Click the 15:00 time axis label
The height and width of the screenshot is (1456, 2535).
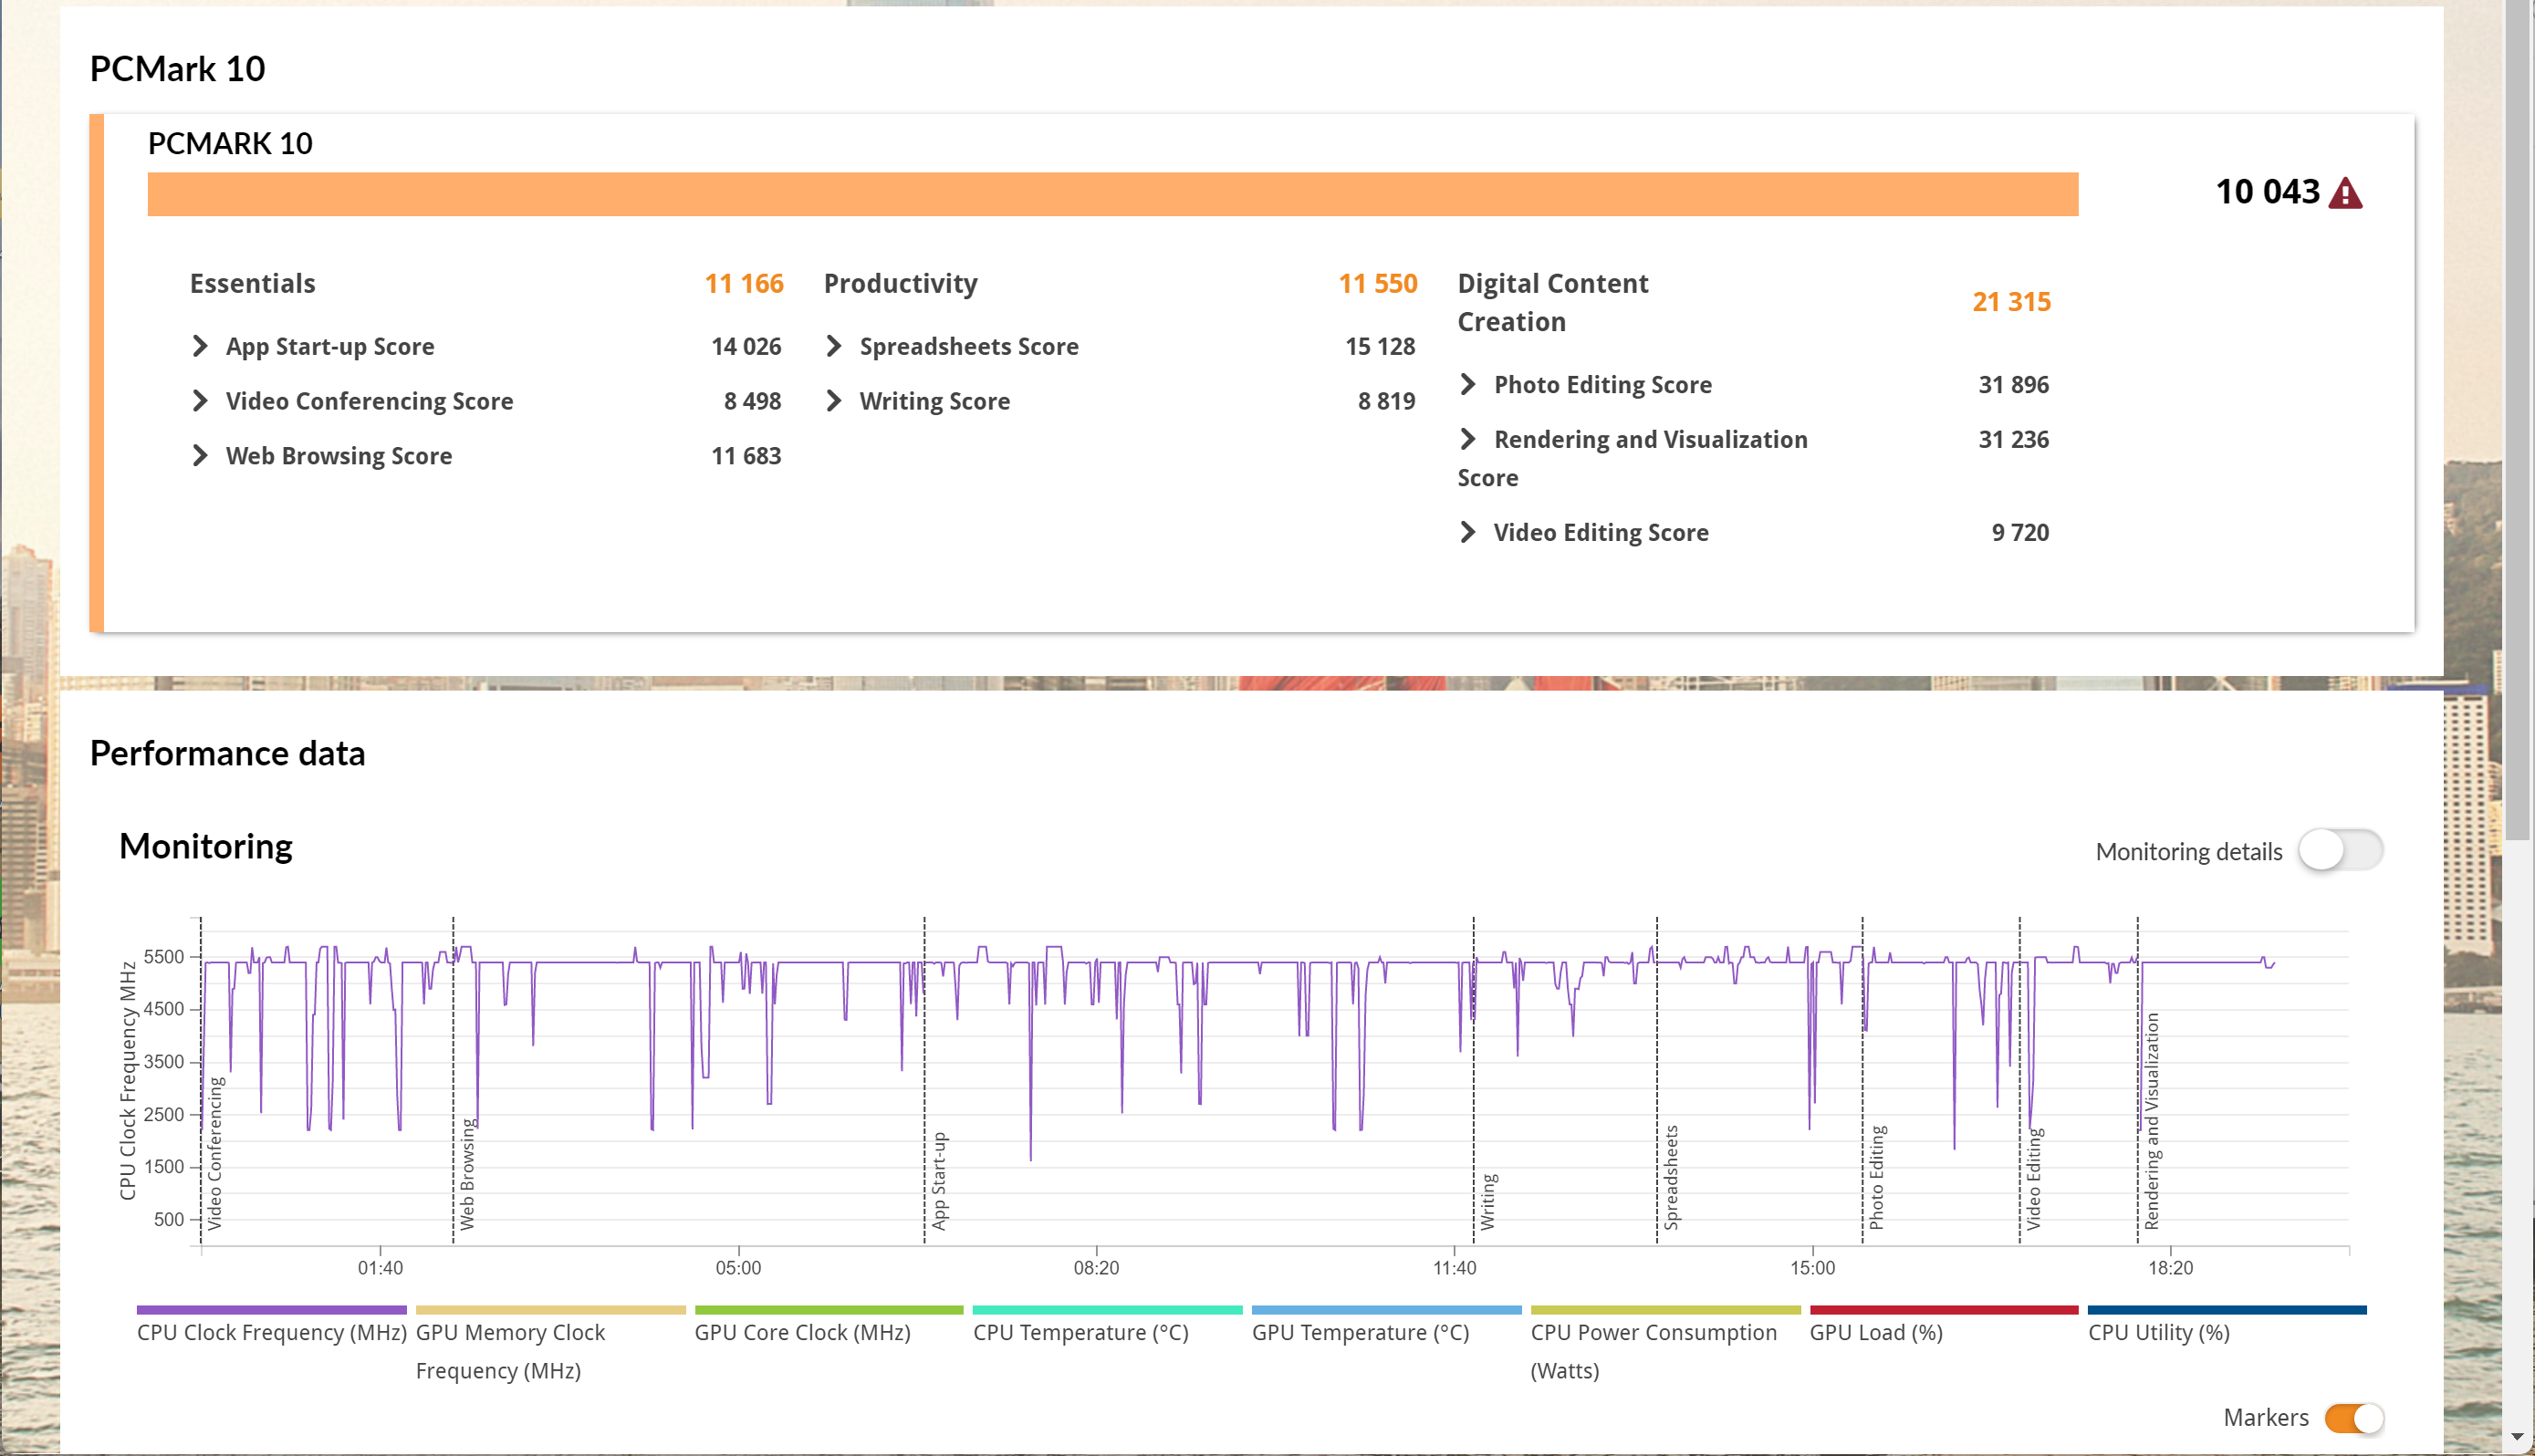[x=1812, y=1268]
